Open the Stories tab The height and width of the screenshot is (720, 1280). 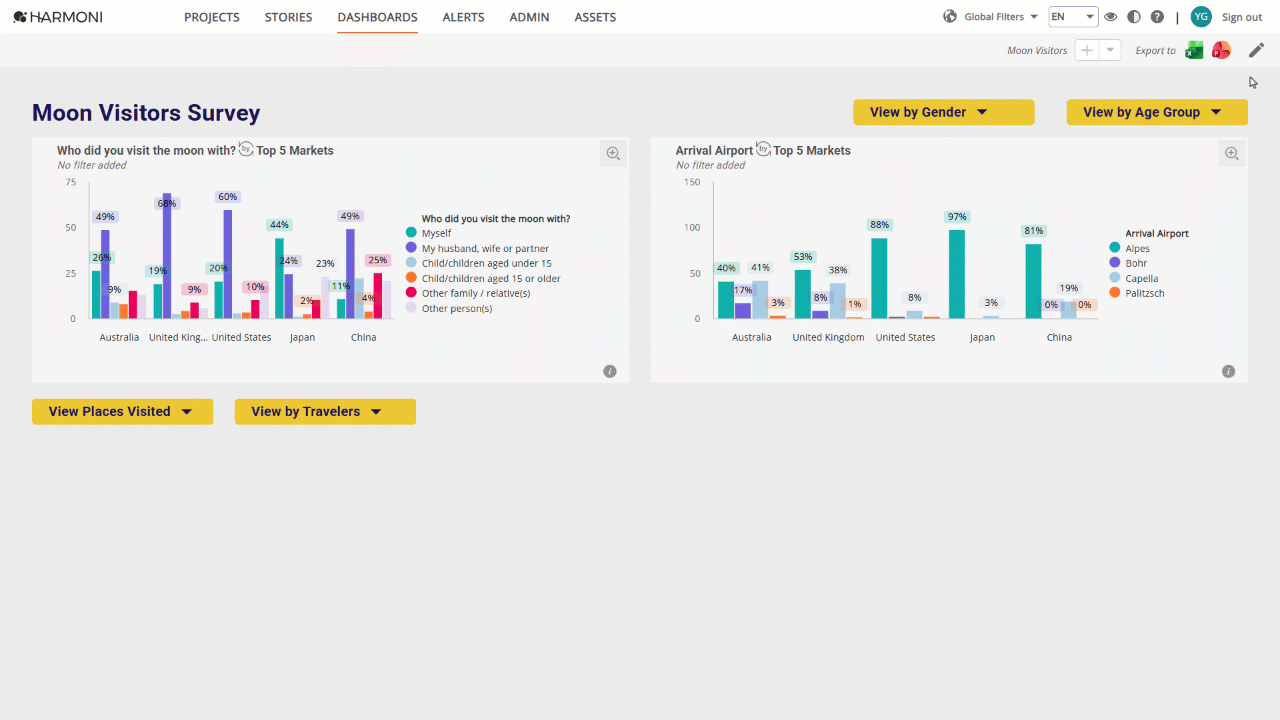pos(288,17)
